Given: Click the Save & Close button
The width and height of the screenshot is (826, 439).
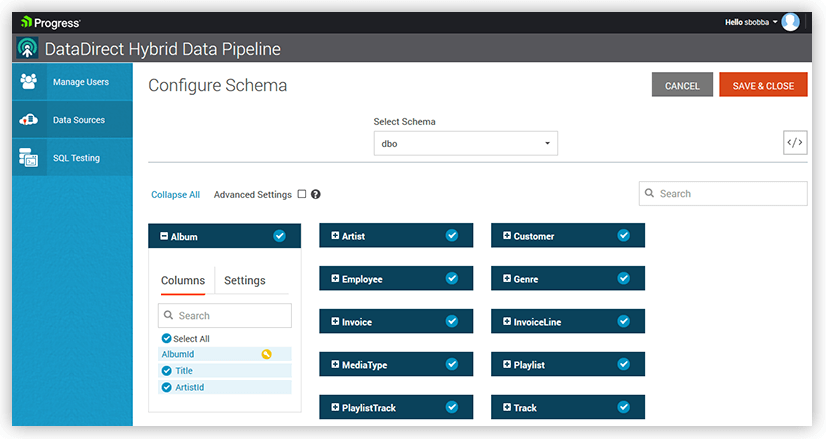Looking at the screenshot, I should 763,86.
